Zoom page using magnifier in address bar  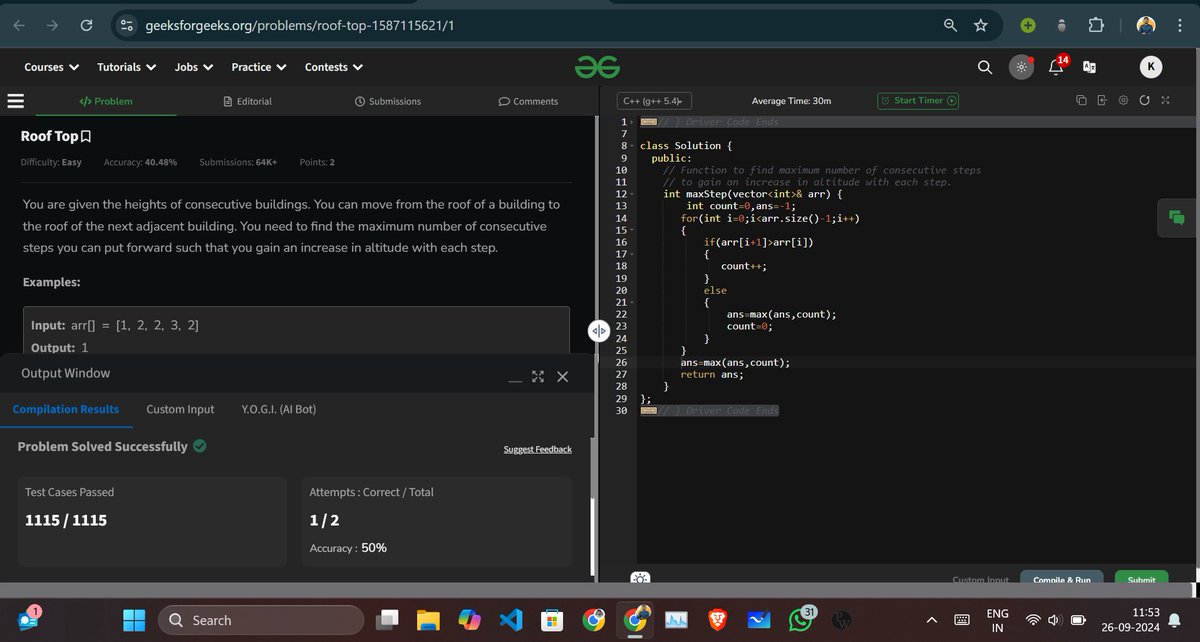pos(950,26)
